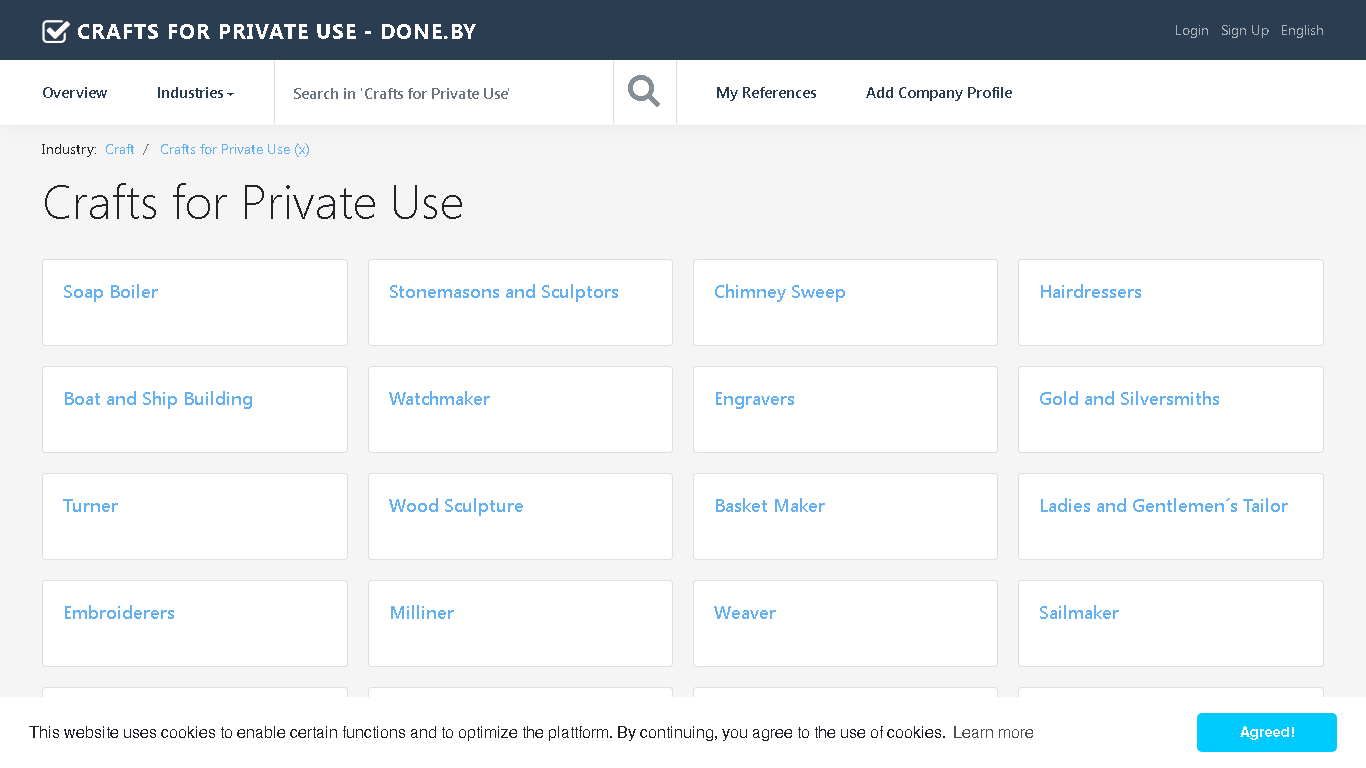Focus the 'Search in Crafts for Private Use' field

tap(444, 93)
